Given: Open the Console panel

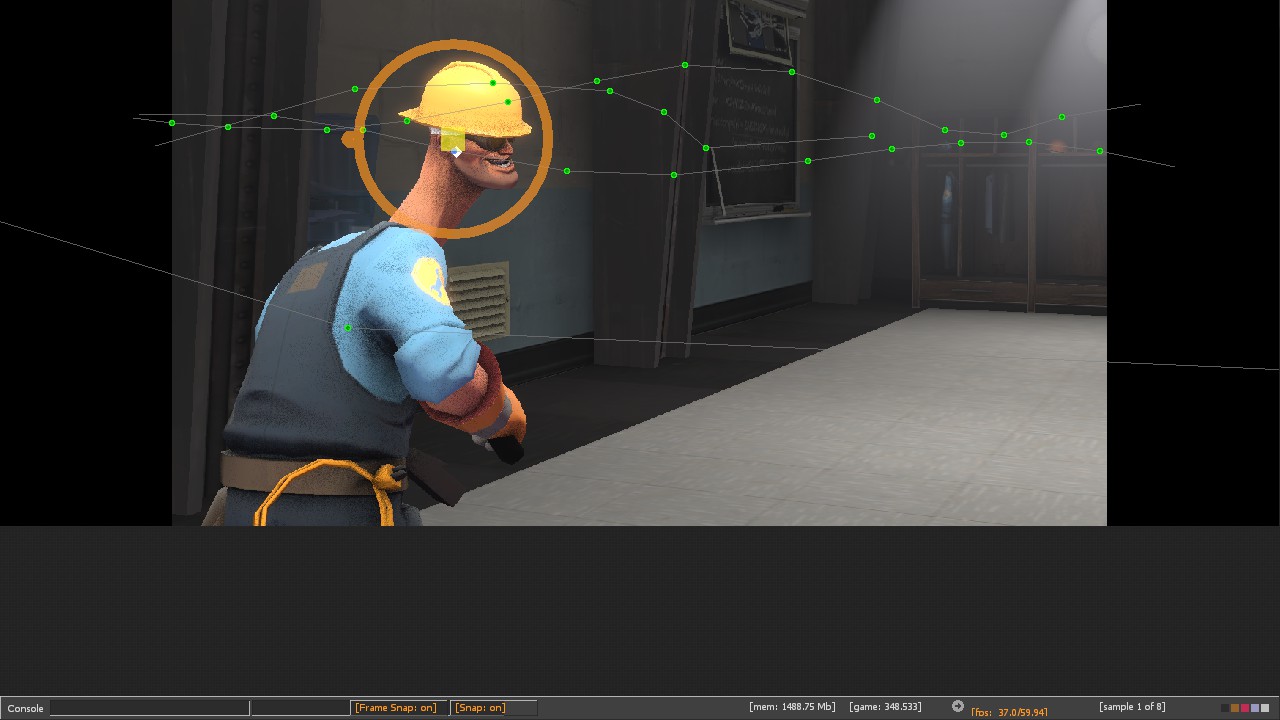Looking at the screenshot, I should coord(26,708).
